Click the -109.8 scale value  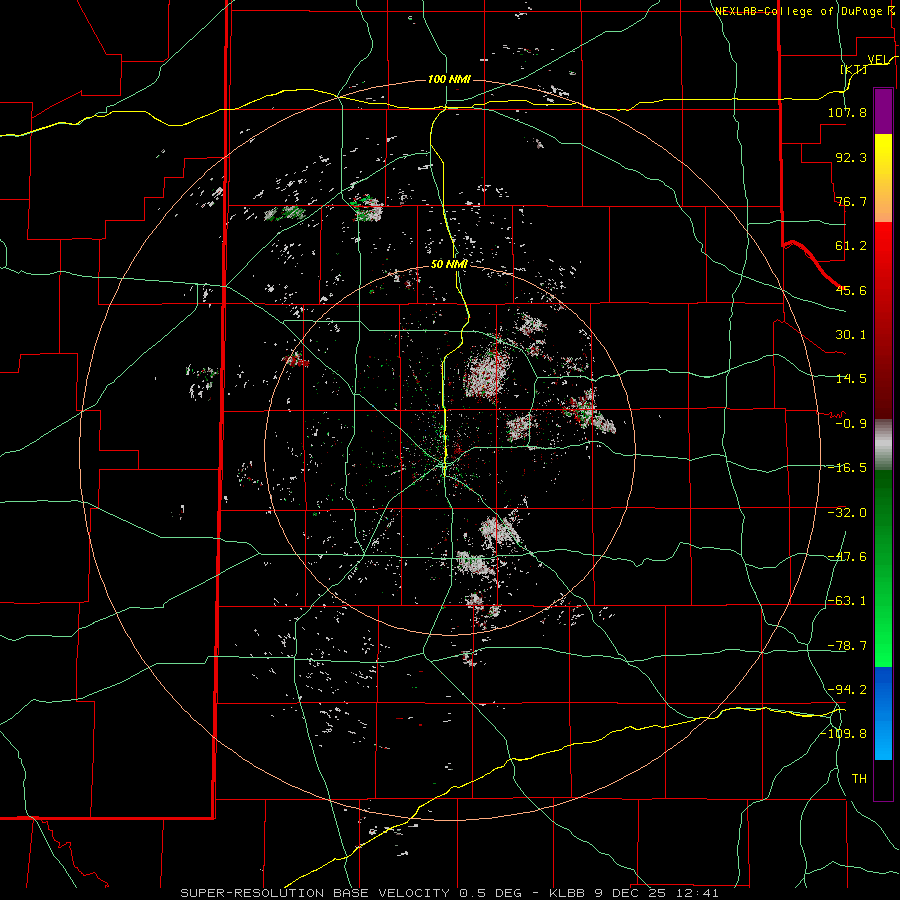[843, 734]
